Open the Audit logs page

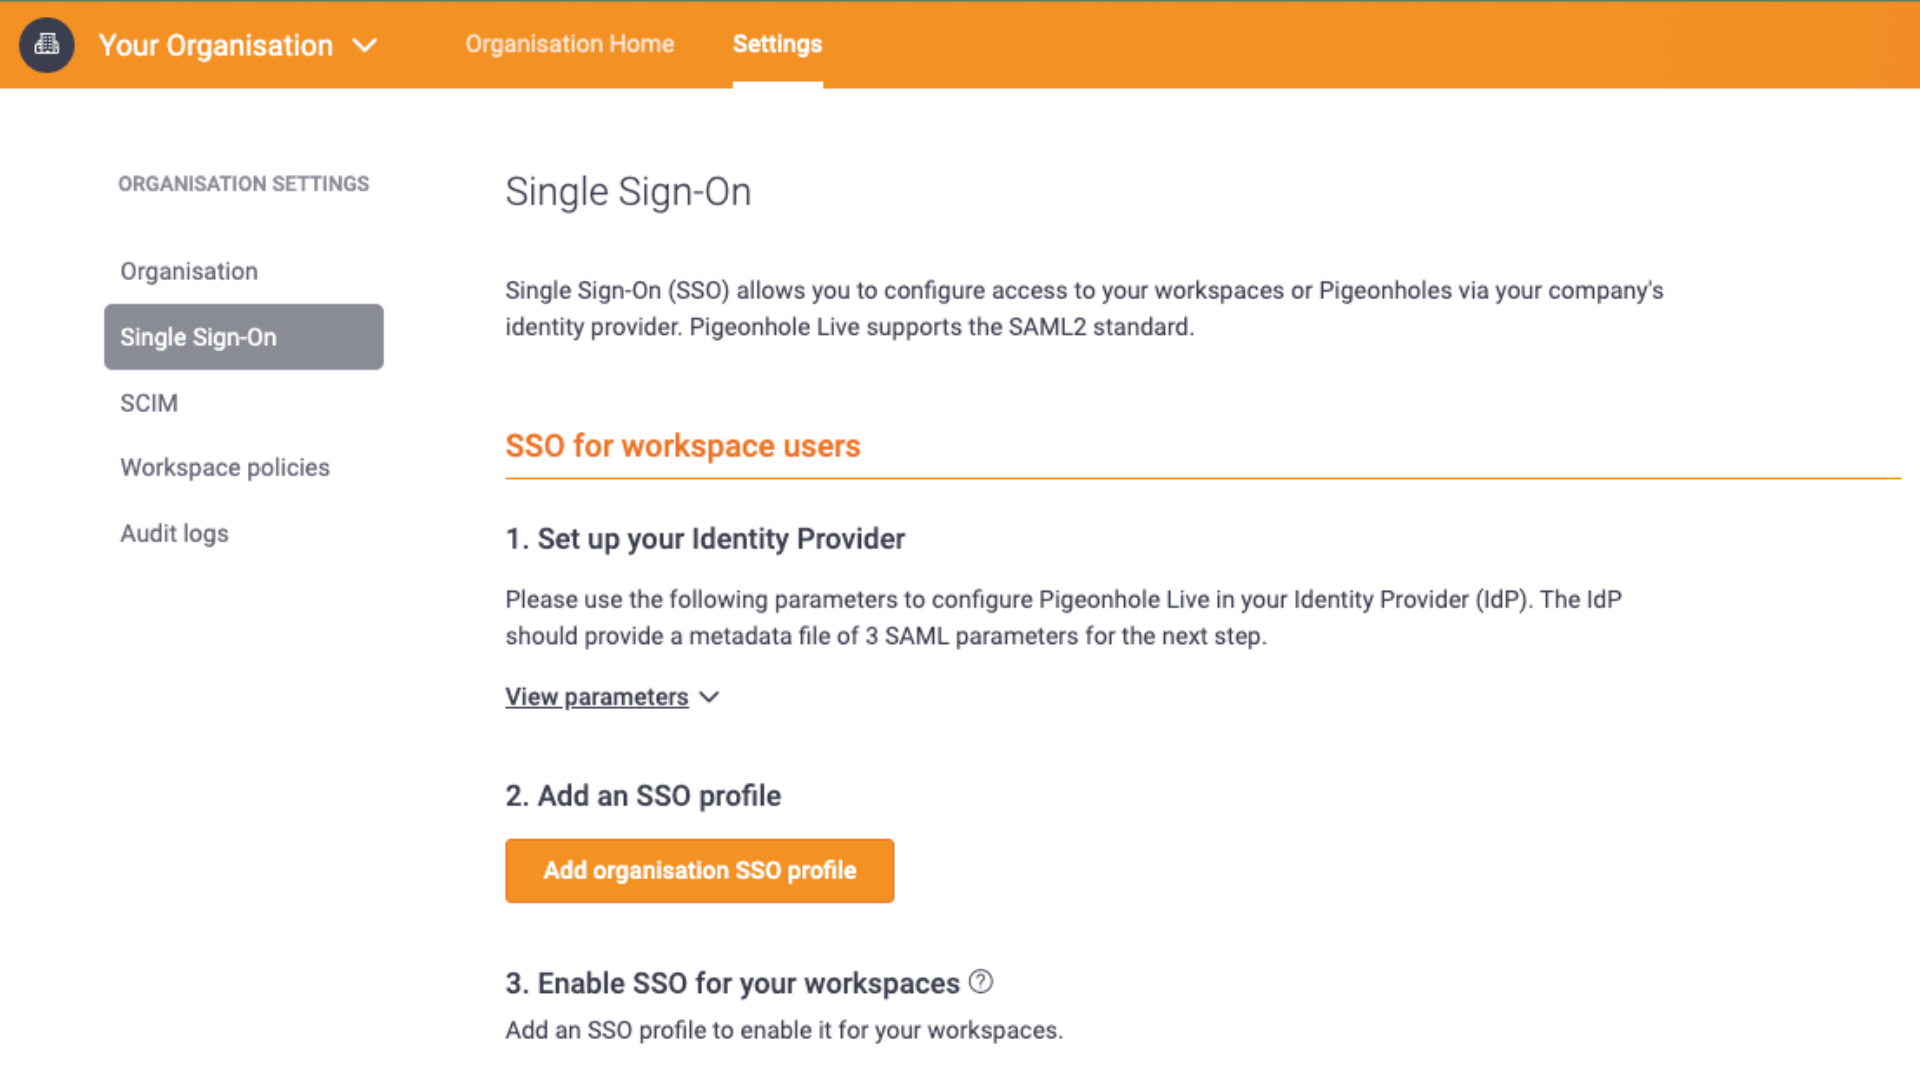pos(174,533)
